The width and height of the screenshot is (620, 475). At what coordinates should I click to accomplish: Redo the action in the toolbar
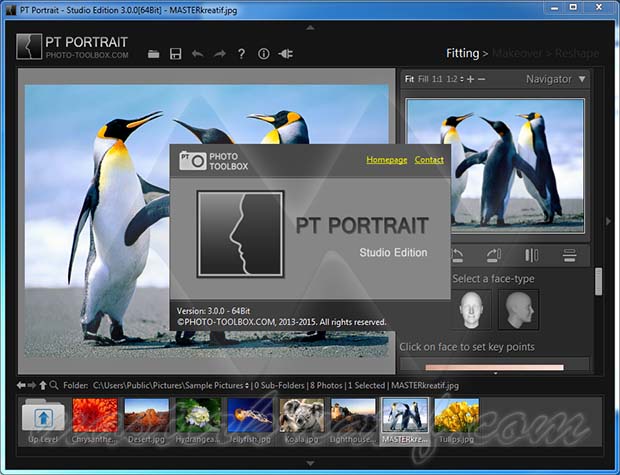click(219, 54)
